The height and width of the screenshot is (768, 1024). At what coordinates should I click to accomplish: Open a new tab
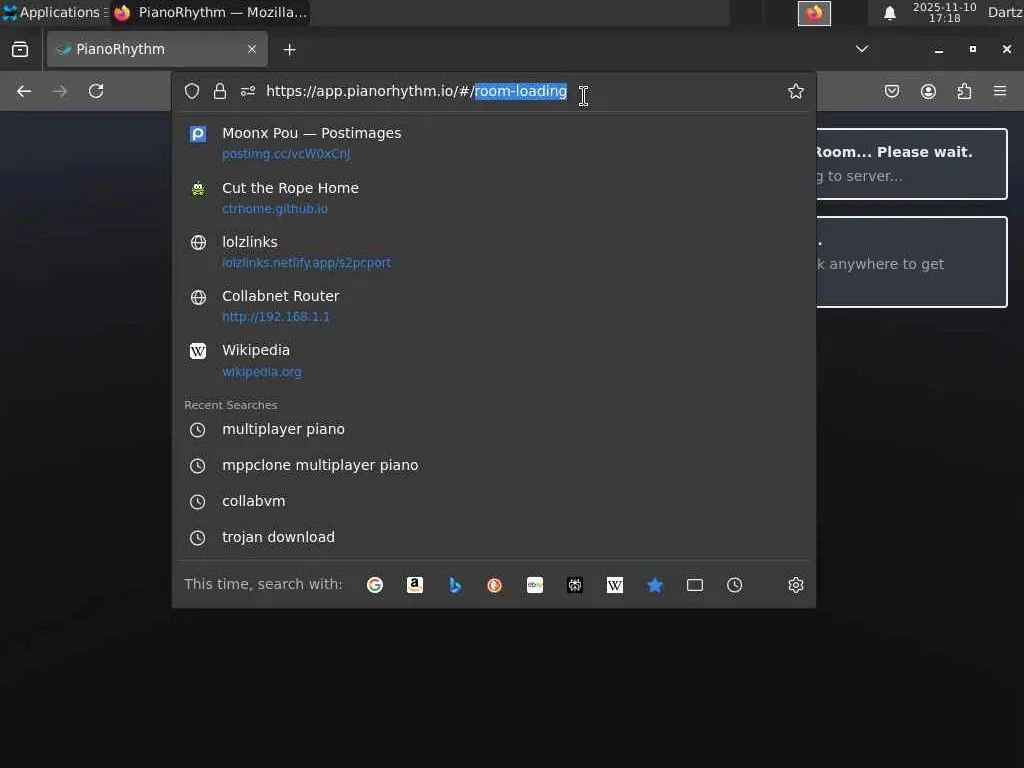coord(289,50)
